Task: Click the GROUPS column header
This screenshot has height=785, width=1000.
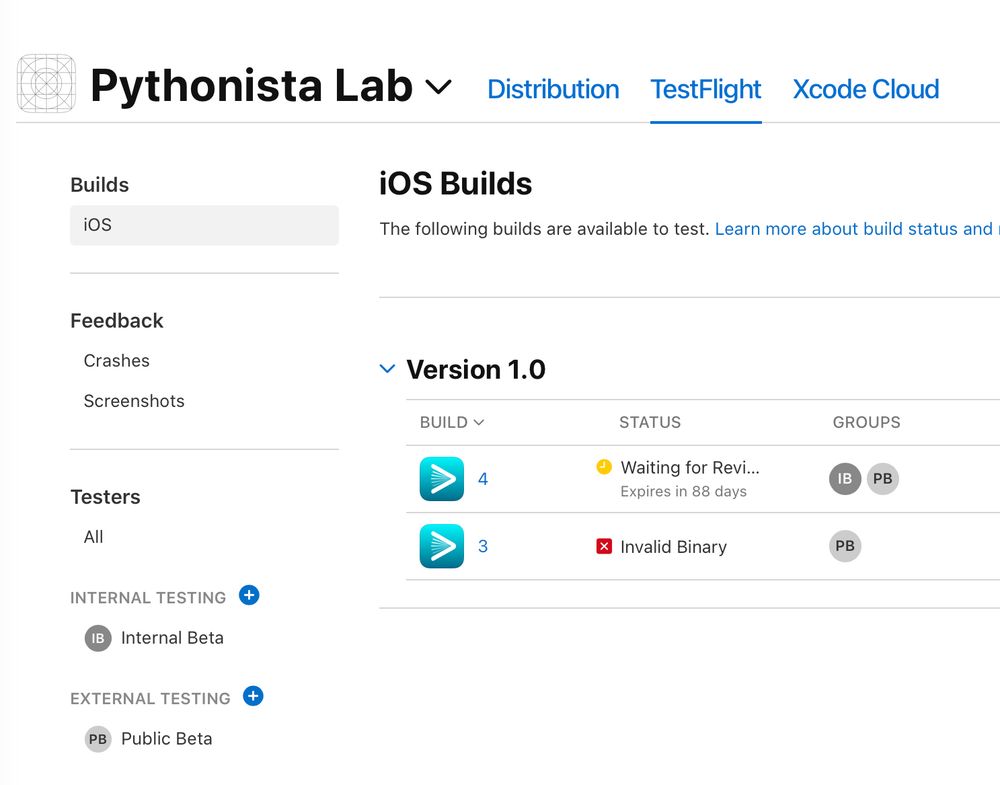Action: (866, 422)
